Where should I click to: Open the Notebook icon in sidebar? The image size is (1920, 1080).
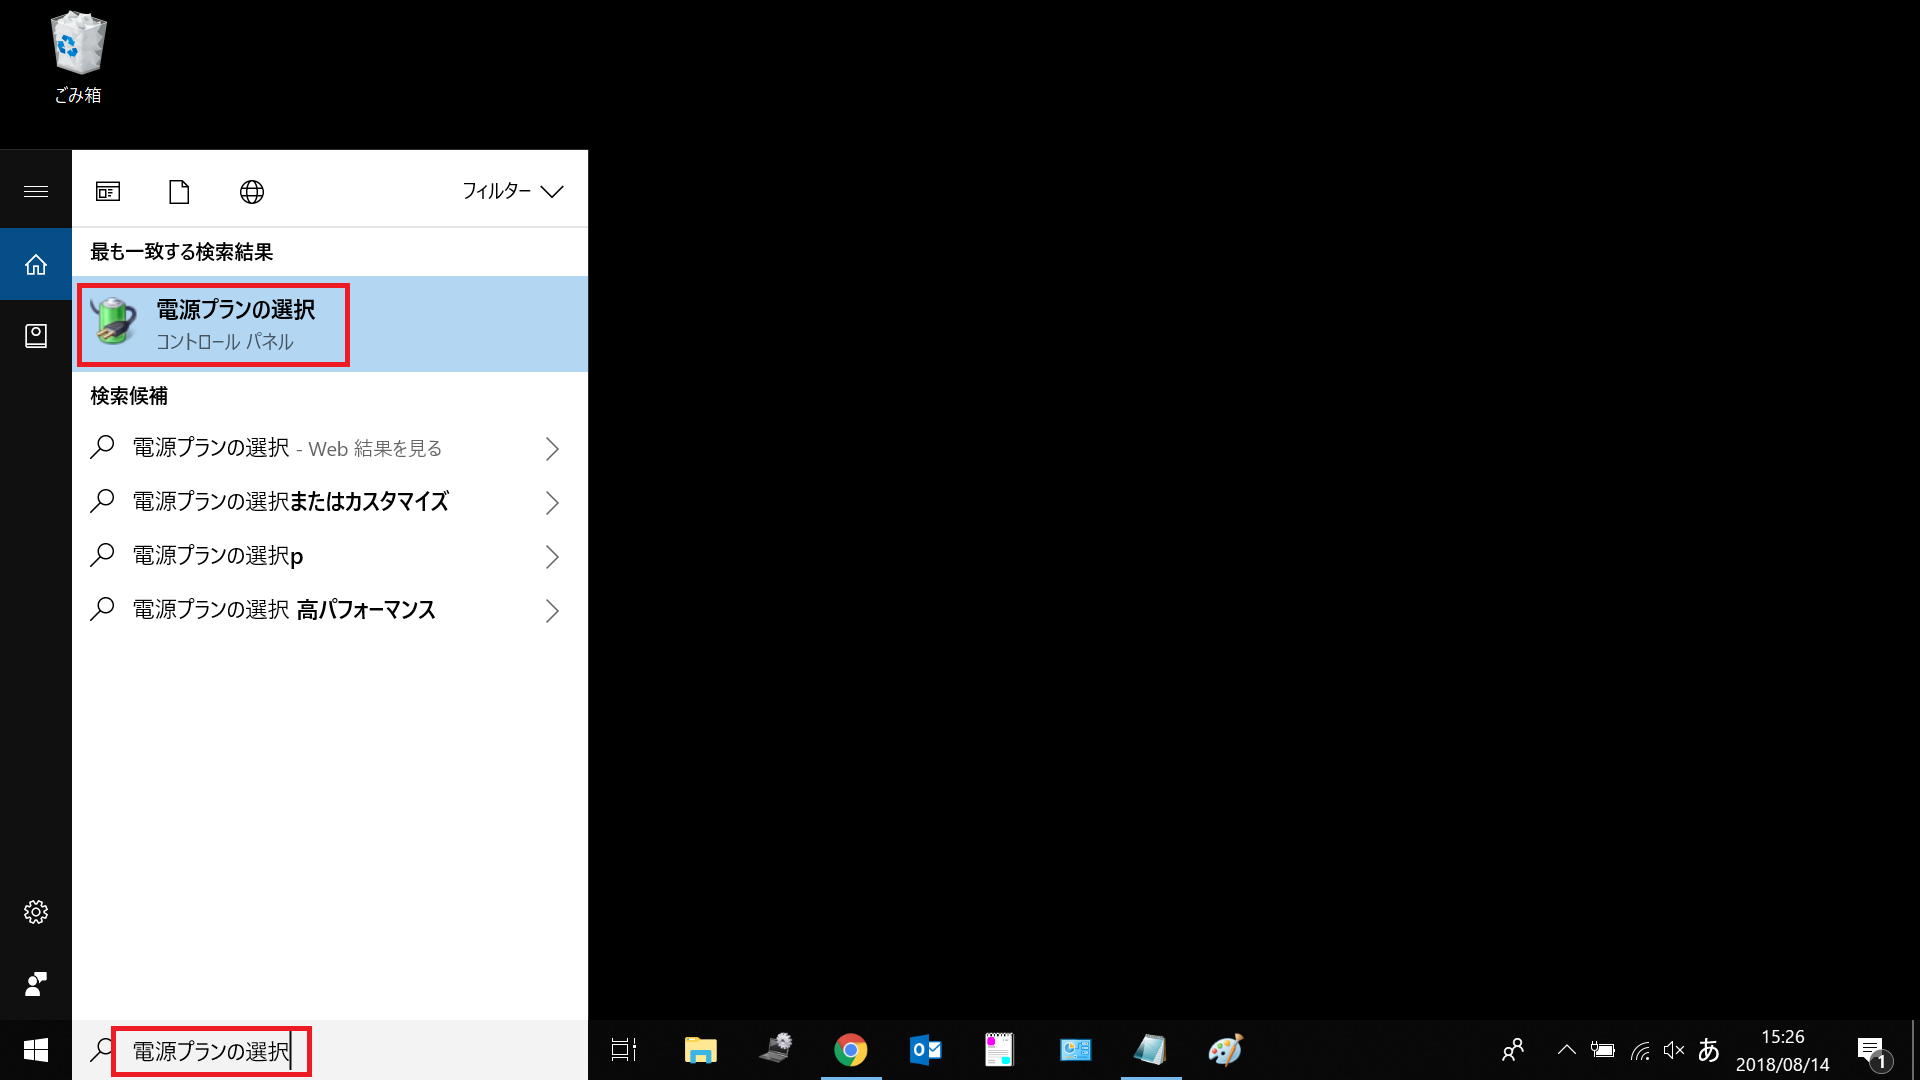[36, 336]
